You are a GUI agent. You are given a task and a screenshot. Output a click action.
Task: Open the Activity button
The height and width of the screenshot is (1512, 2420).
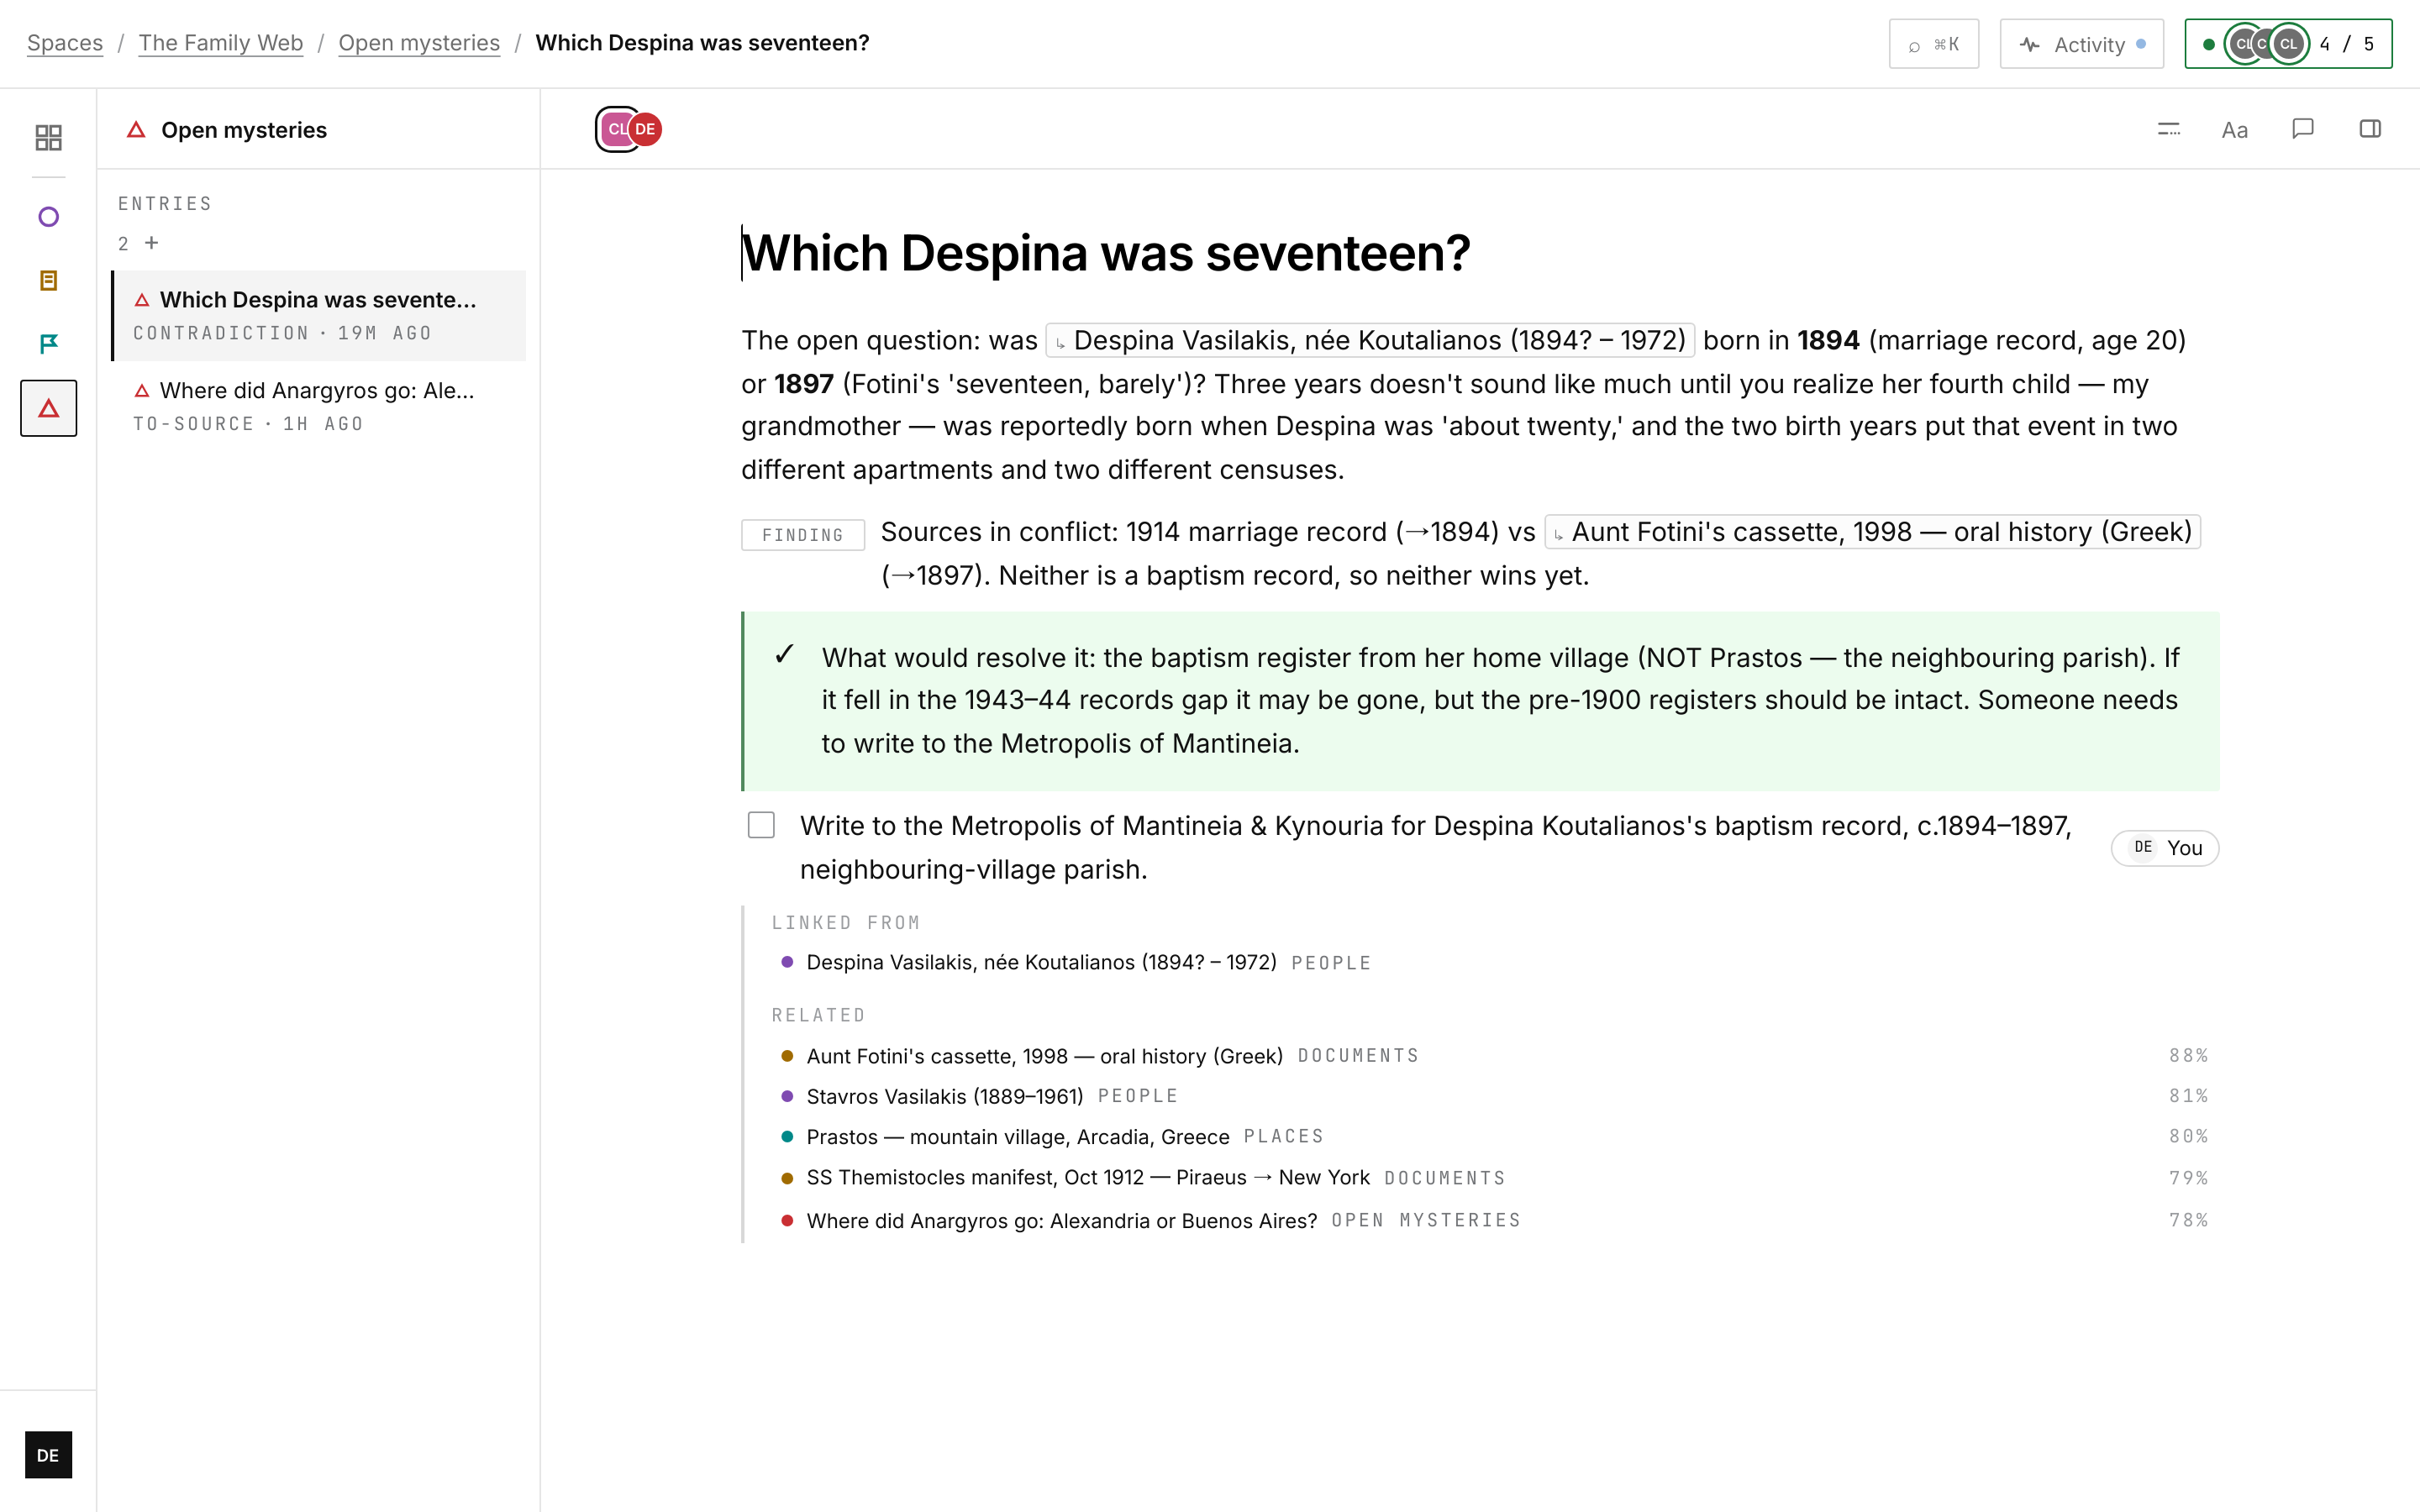tap(2081, 44)
